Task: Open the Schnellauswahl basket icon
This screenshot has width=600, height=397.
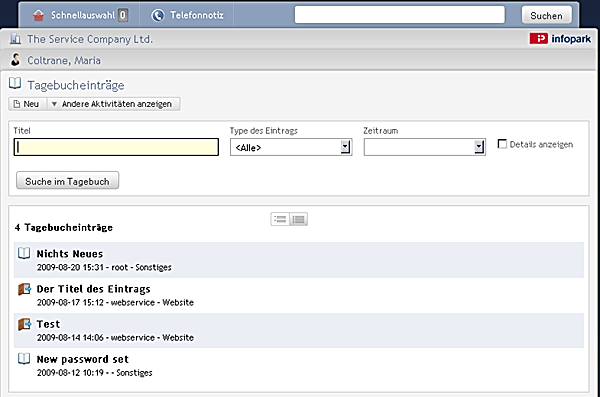Action: tap(38, 15)
